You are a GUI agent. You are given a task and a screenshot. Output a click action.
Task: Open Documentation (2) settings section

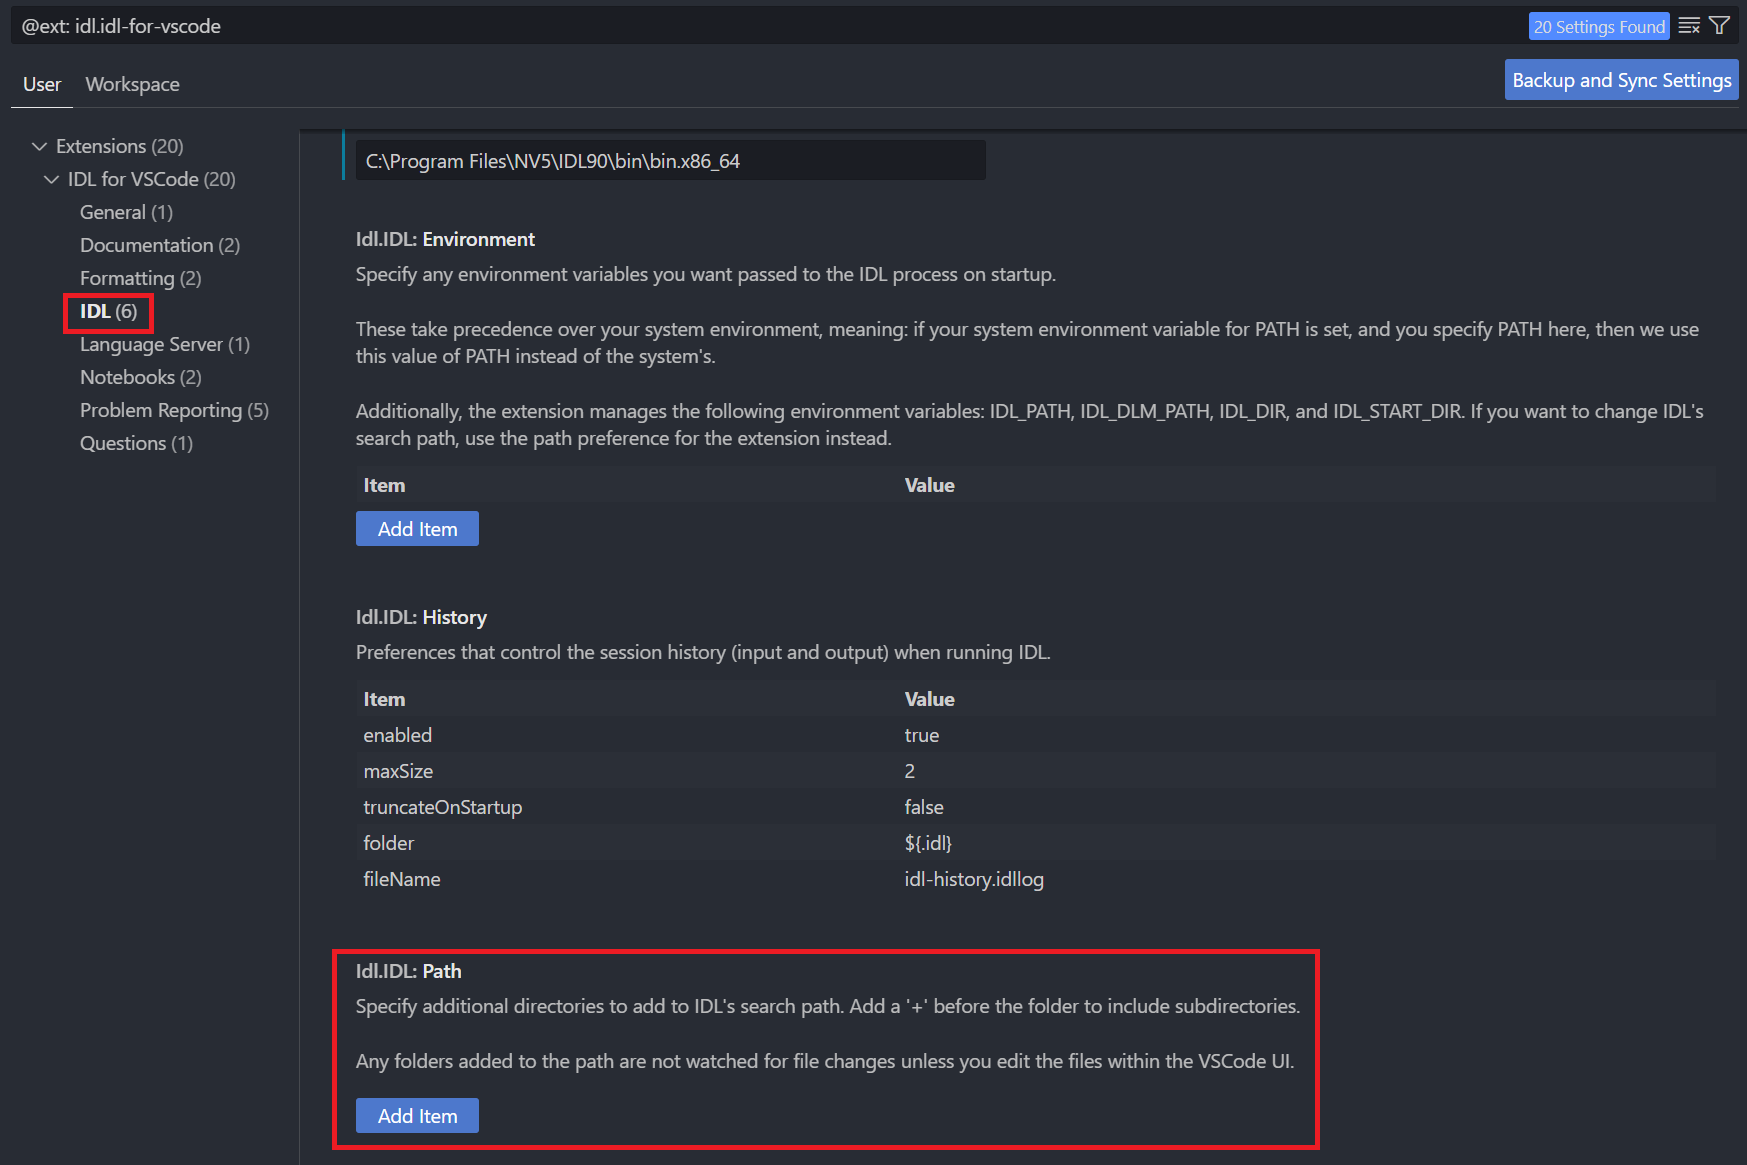coord(160,245)
